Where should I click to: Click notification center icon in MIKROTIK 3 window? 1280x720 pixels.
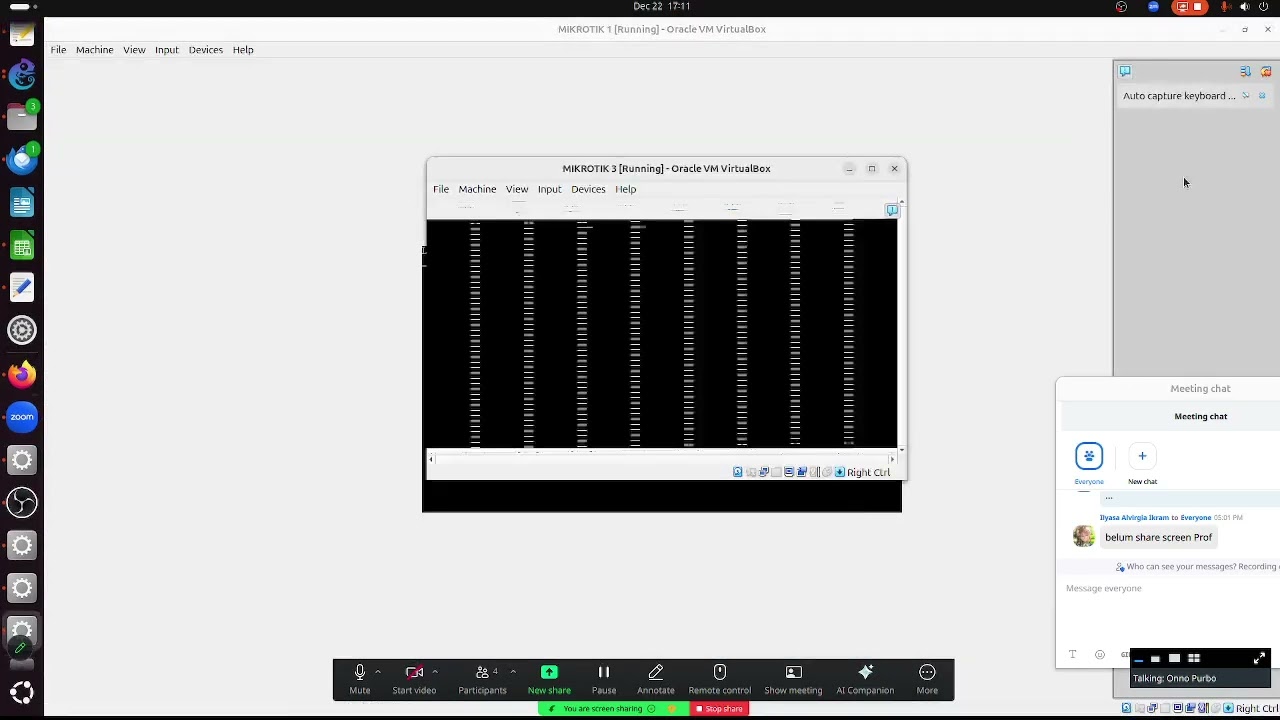[x=892, y=210]
